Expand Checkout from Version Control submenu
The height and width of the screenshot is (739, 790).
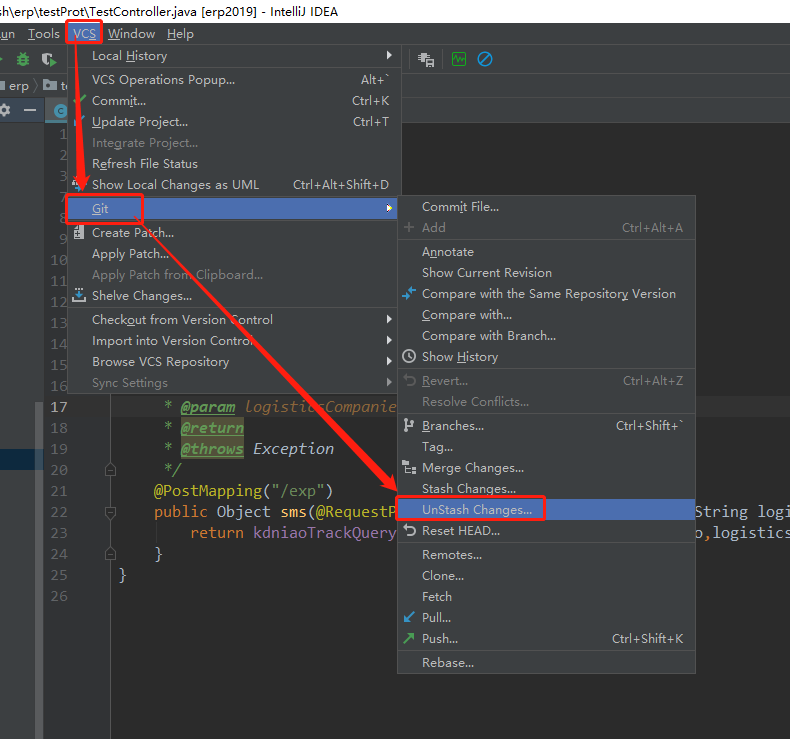pos(234,320)
